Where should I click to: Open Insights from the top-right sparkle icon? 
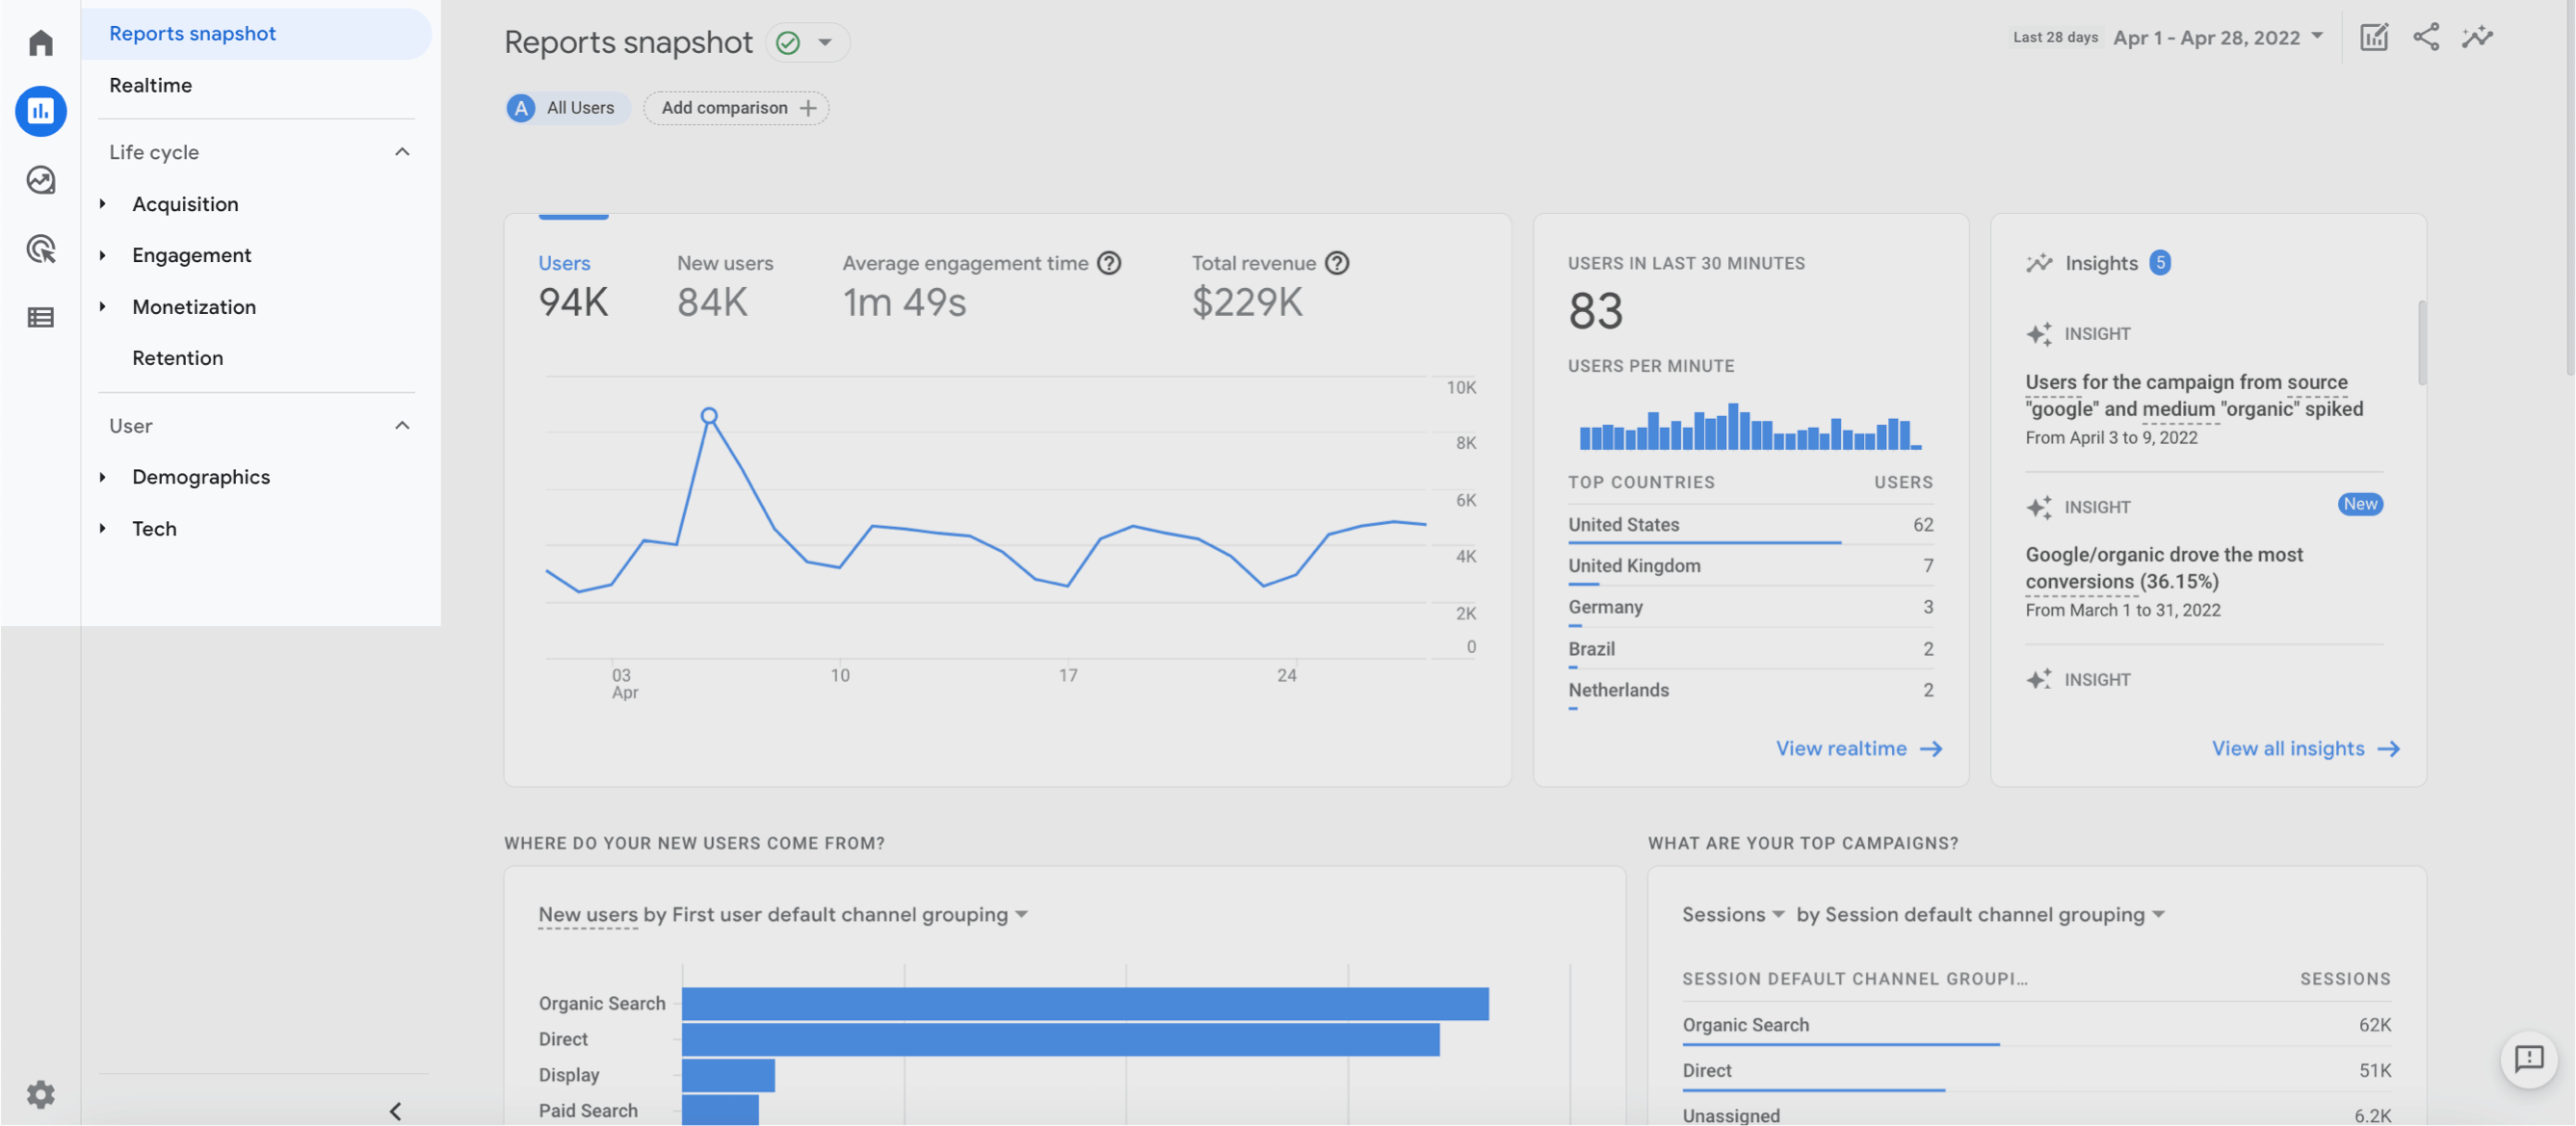point(2477,37)
